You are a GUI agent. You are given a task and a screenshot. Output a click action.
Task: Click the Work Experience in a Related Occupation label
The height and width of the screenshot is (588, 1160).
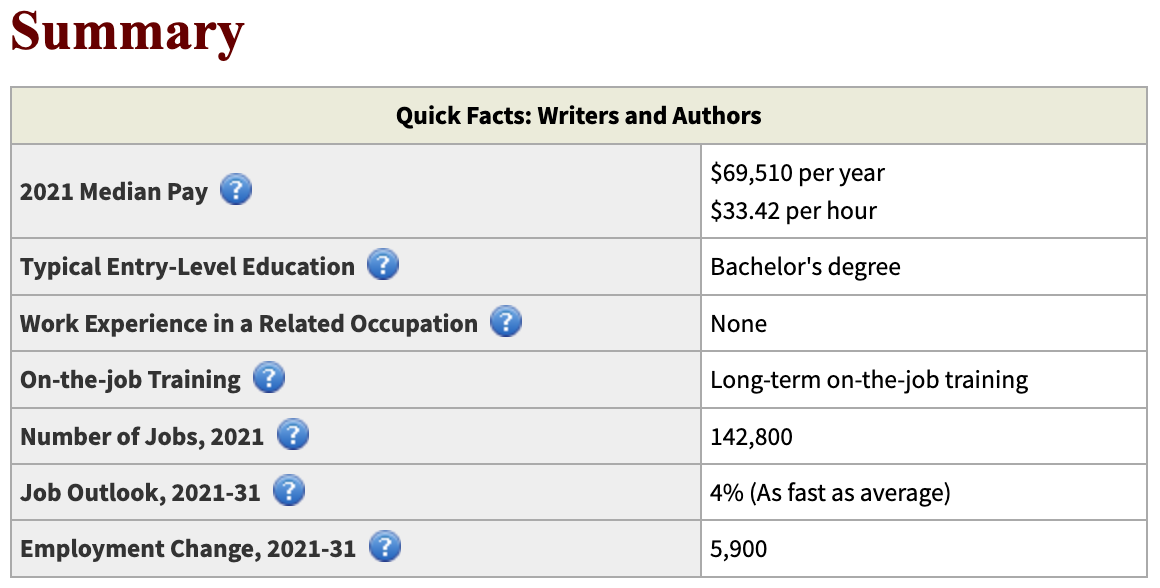coord(249,323)
